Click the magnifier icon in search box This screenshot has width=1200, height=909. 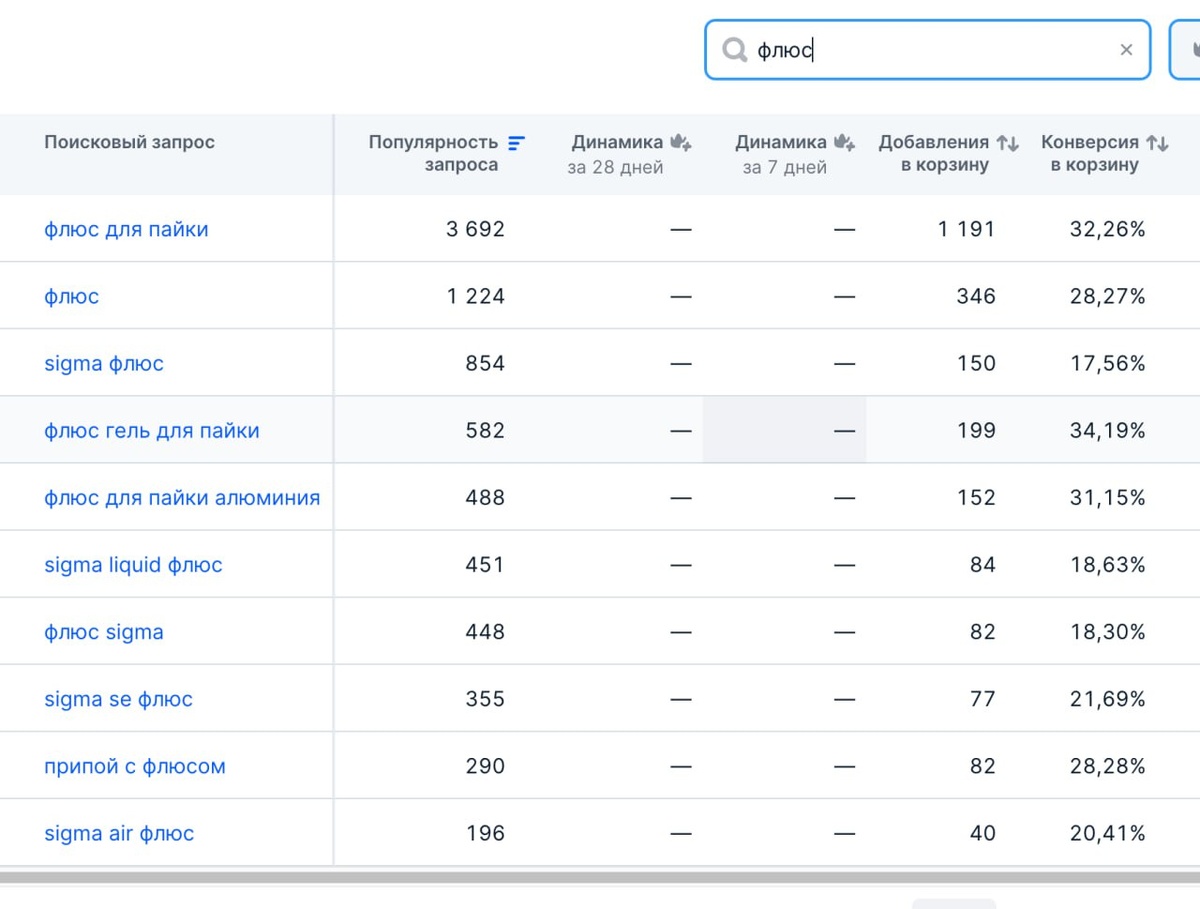[x=735, y=50]
